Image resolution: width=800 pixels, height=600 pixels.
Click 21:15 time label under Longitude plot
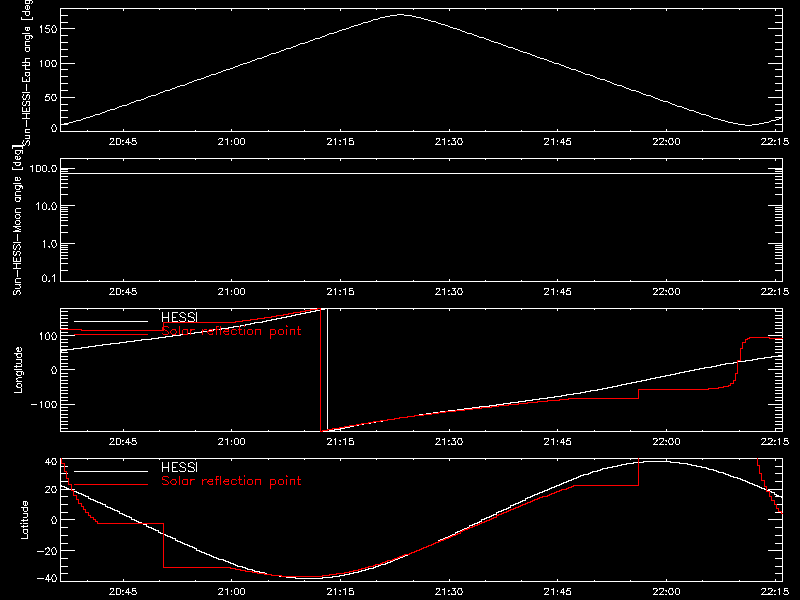tap(340, 442)
